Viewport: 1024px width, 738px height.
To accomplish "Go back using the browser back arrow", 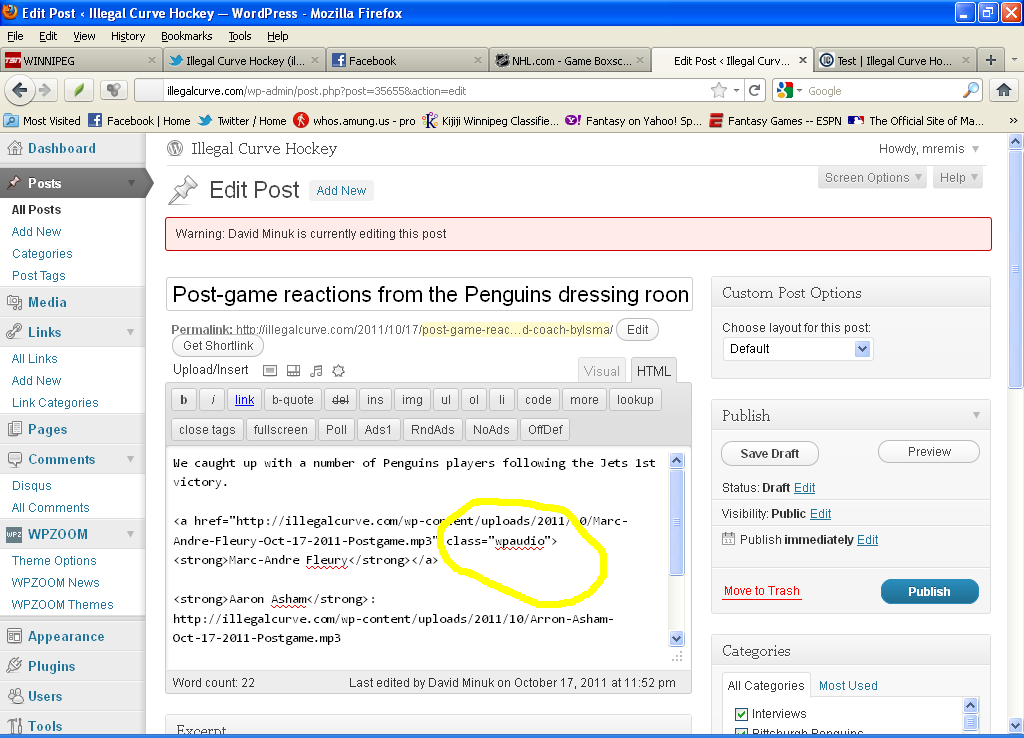I will pos(19,90).
